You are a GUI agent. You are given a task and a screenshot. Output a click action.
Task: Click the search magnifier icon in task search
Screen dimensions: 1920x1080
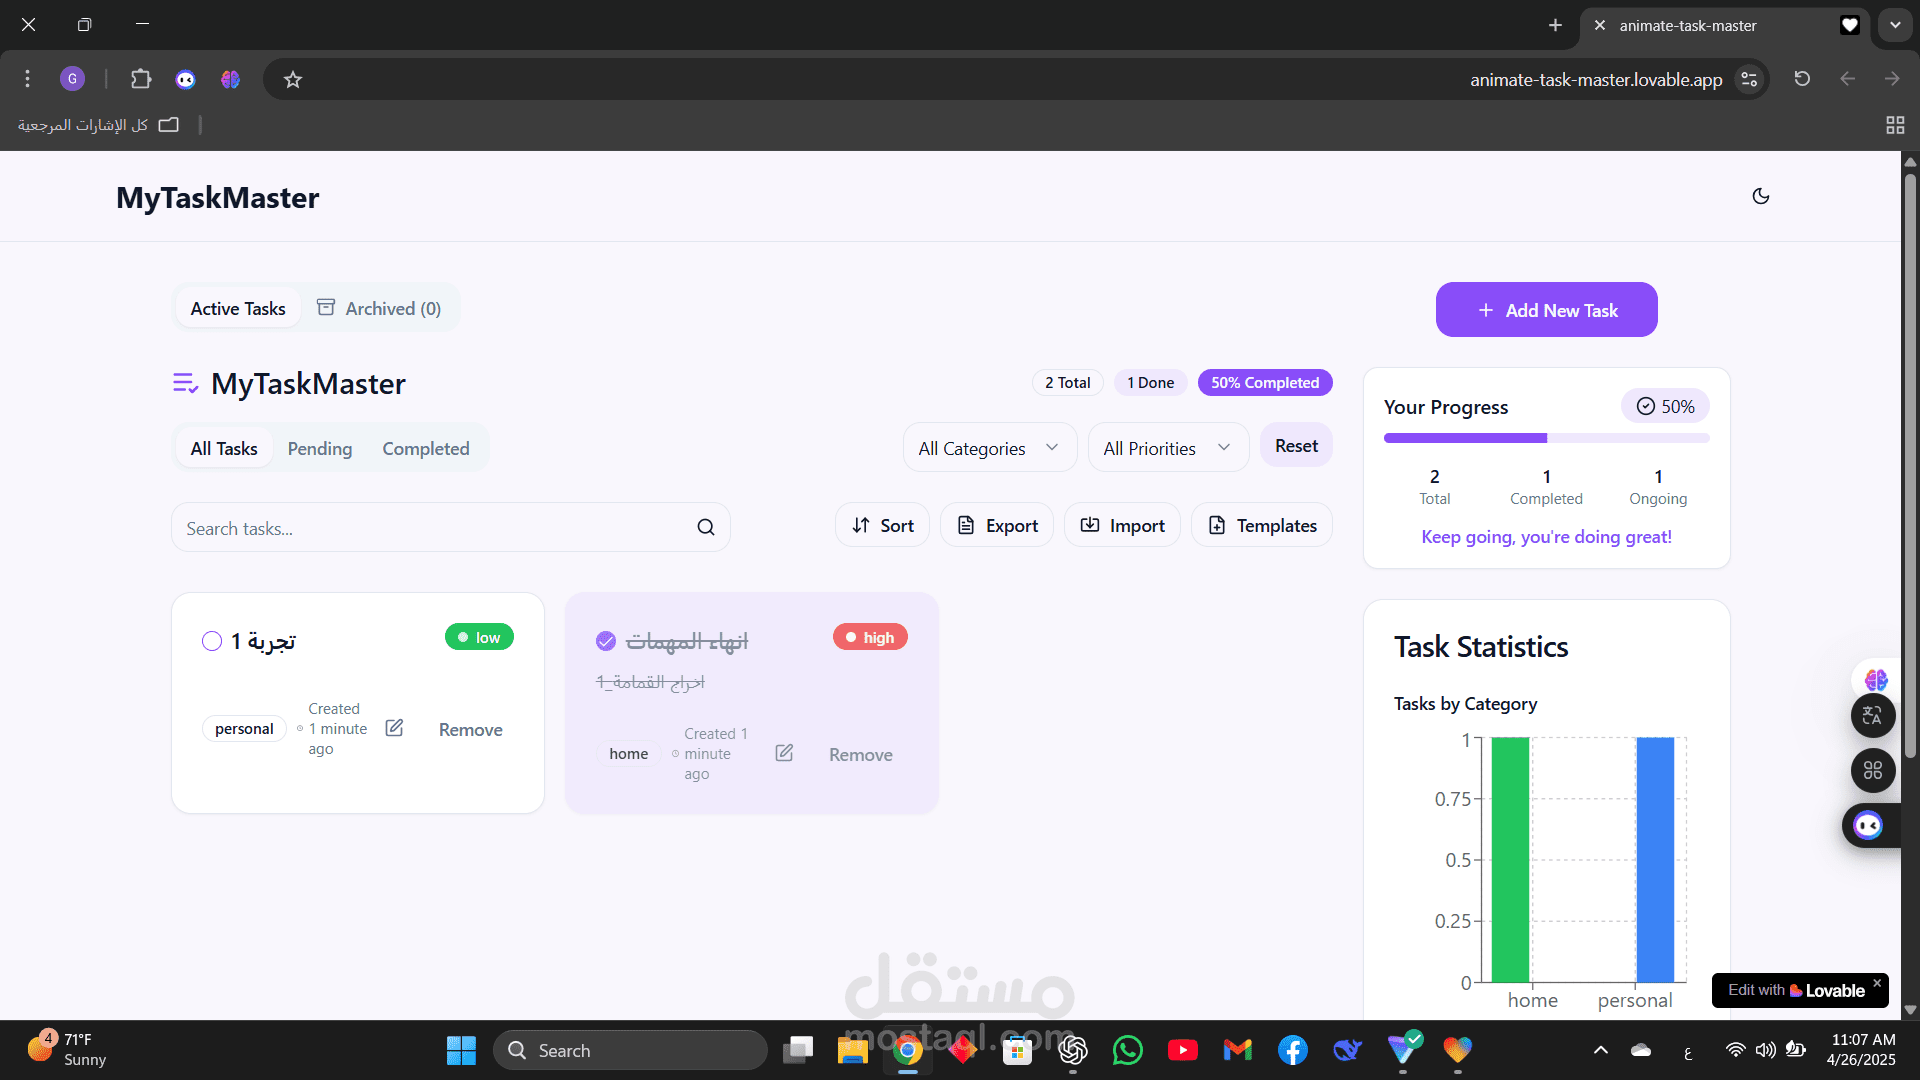[706, 528]
